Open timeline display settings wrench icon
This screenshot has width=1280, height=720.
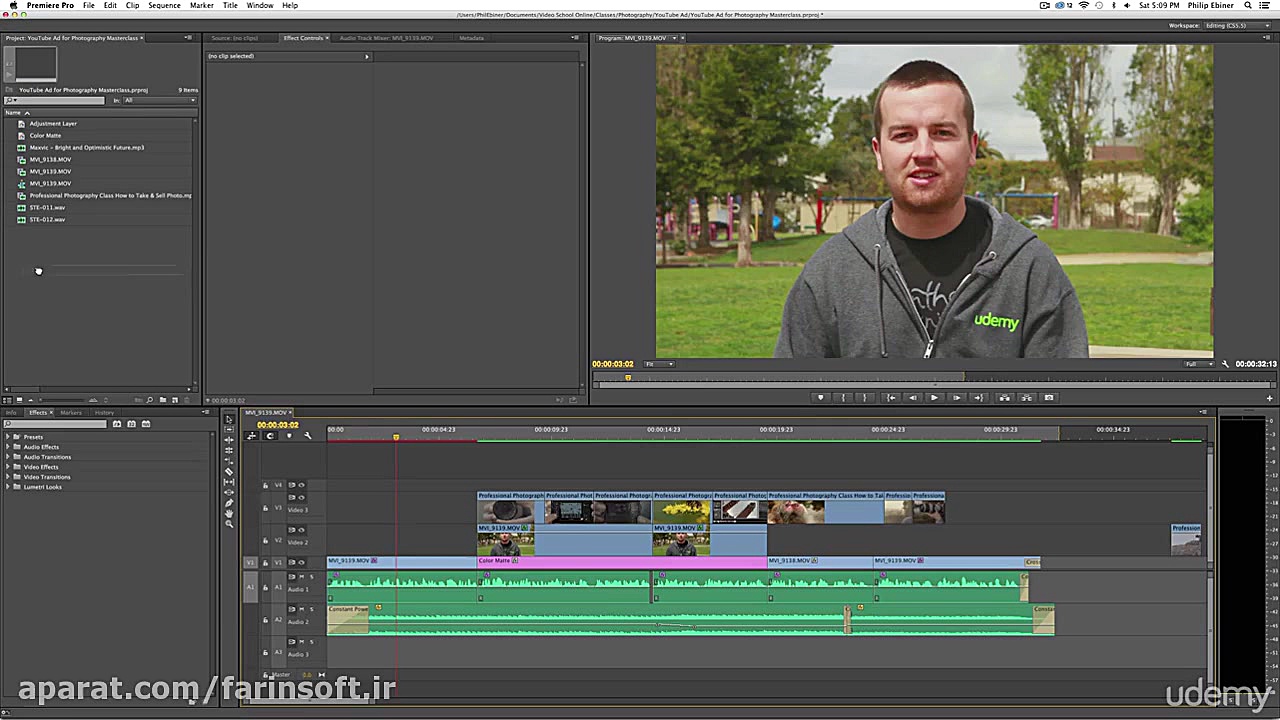click(308, 435)
